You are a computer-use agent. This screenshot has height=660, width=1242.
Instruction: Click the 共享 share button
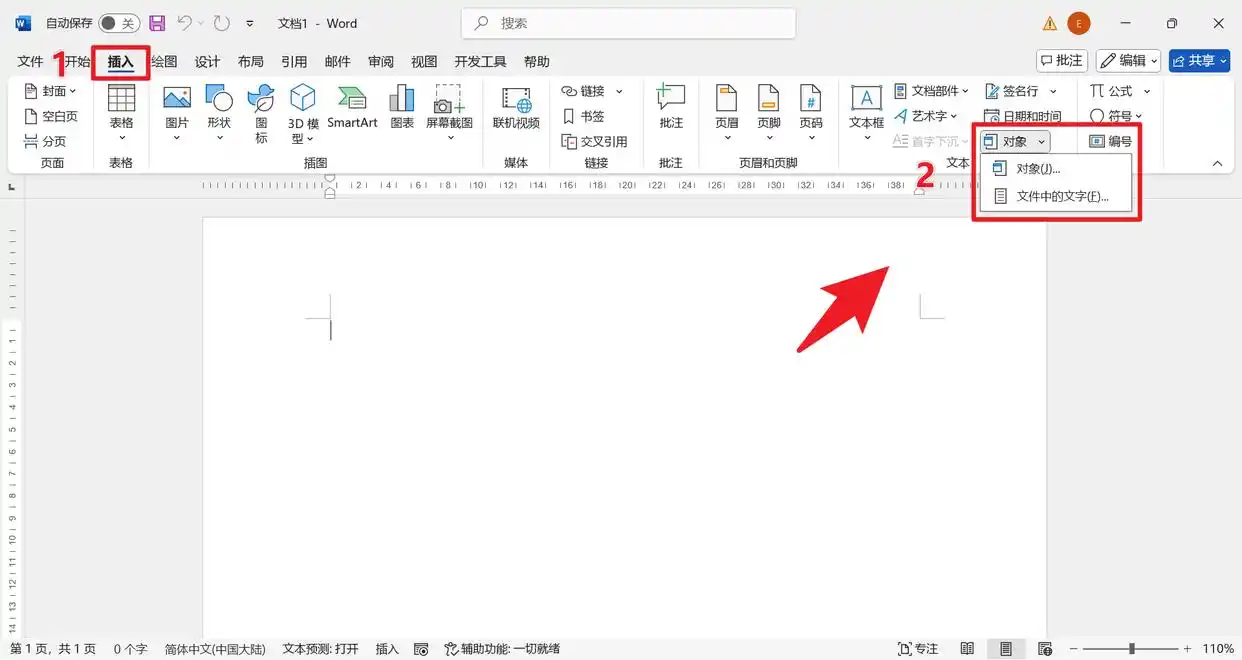point(1198,60)
